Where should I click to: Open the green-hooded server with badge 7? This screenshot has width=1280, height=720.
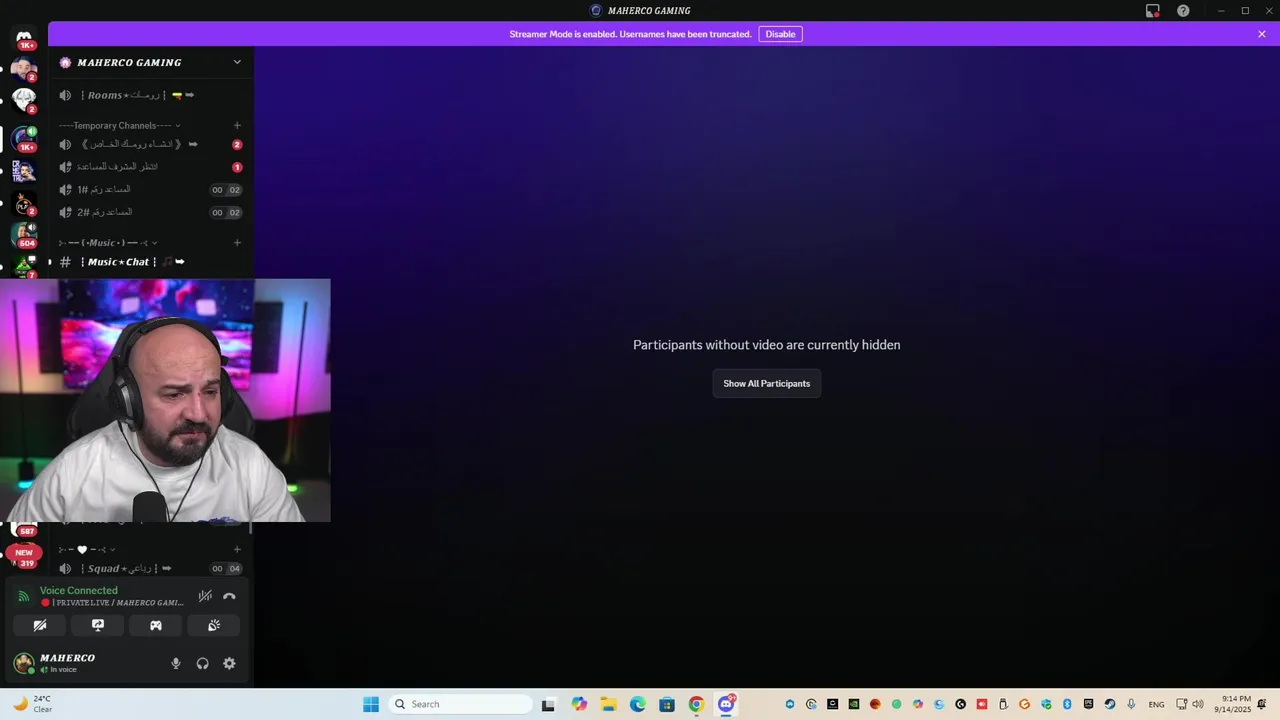pyautogui.click(x=24, y=268)
